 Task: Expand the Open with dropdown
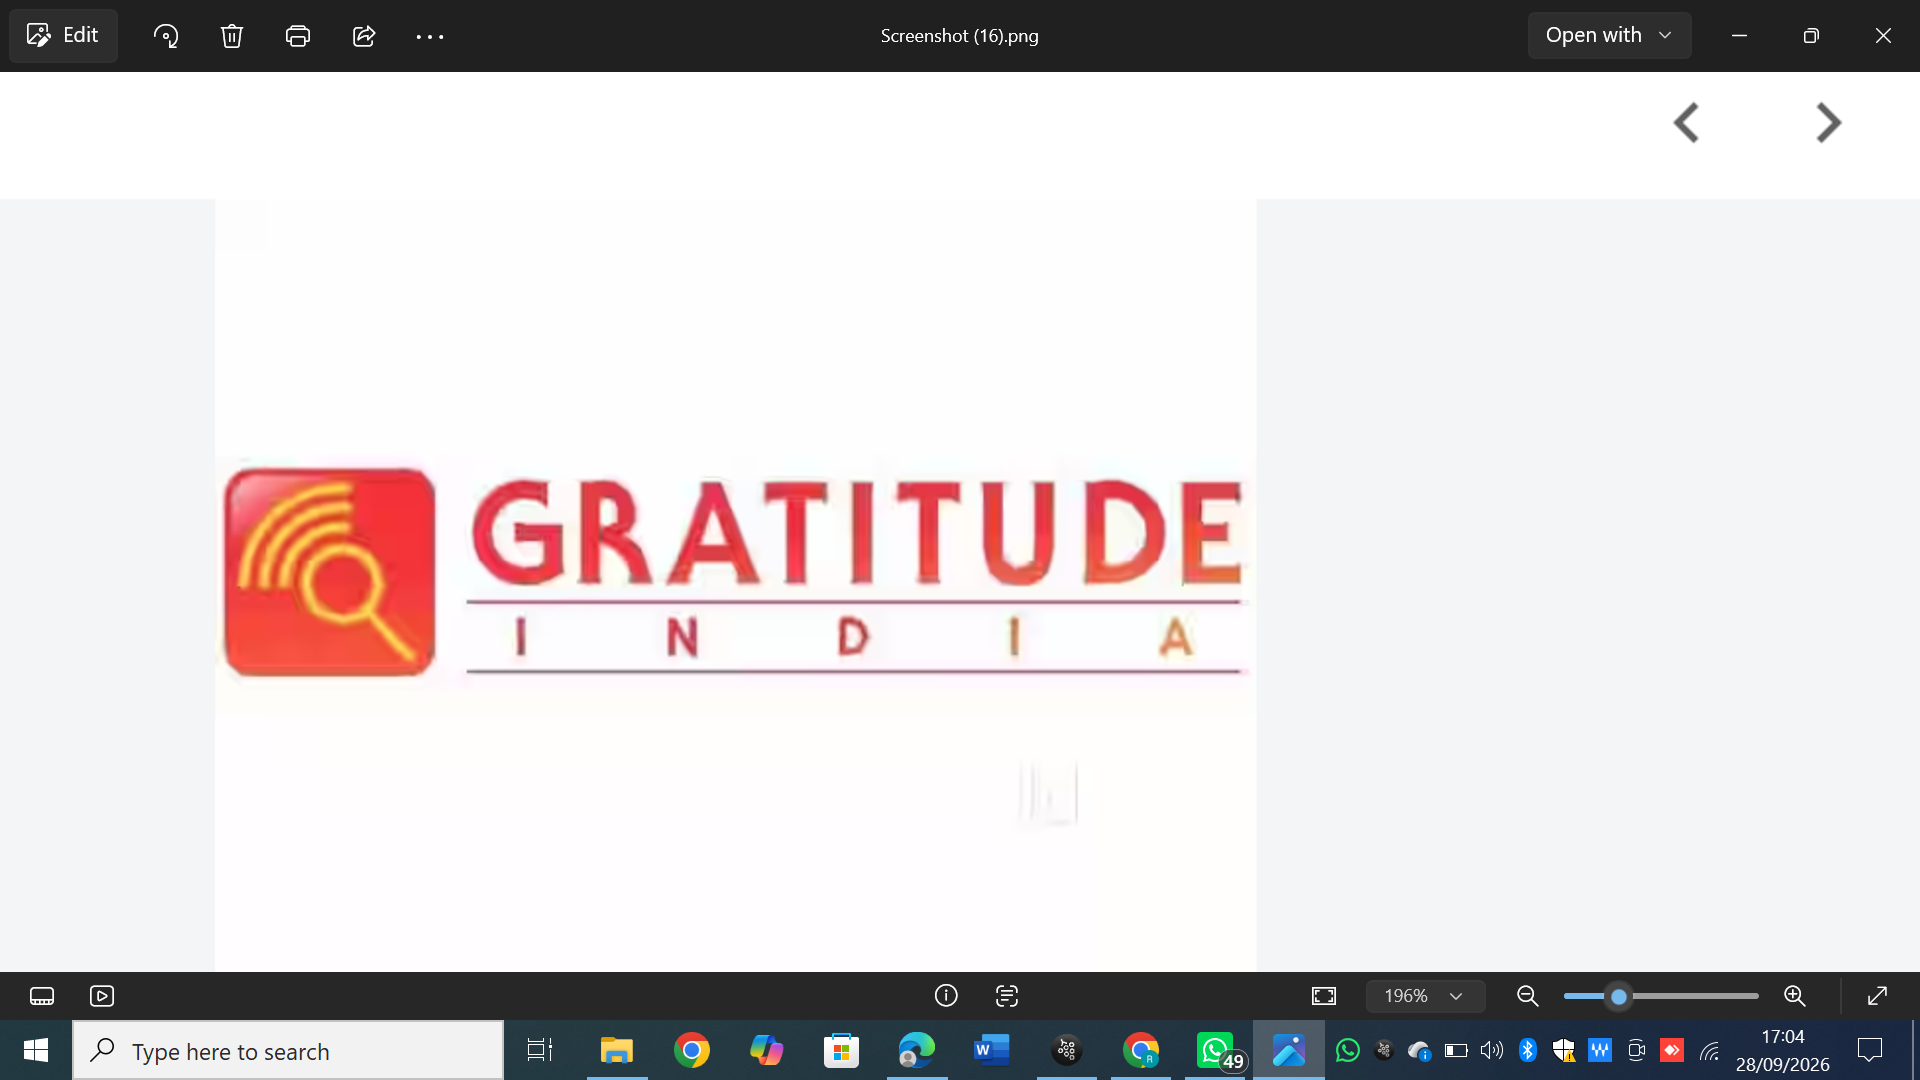coord(1609,35)
